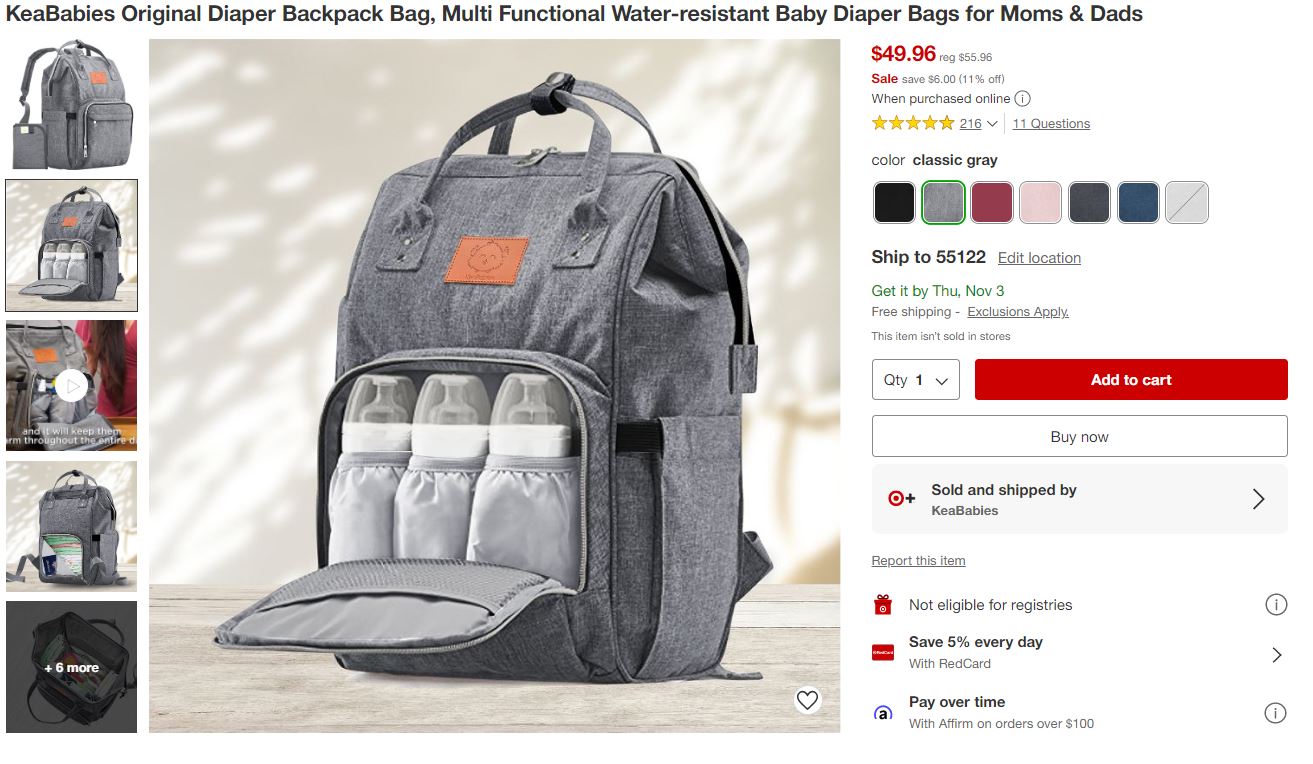Play the product video thumbnail
Screen dimensions: 1313x764
(x=71, y=385)
